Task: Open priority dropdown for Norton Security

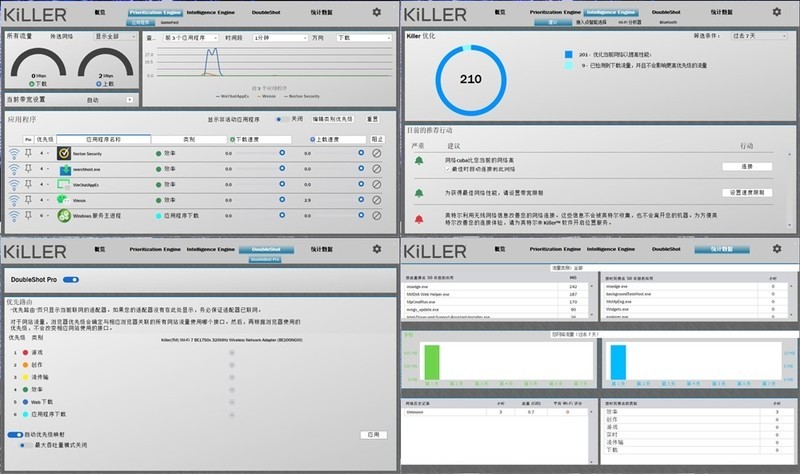Action: pos(45,153)
